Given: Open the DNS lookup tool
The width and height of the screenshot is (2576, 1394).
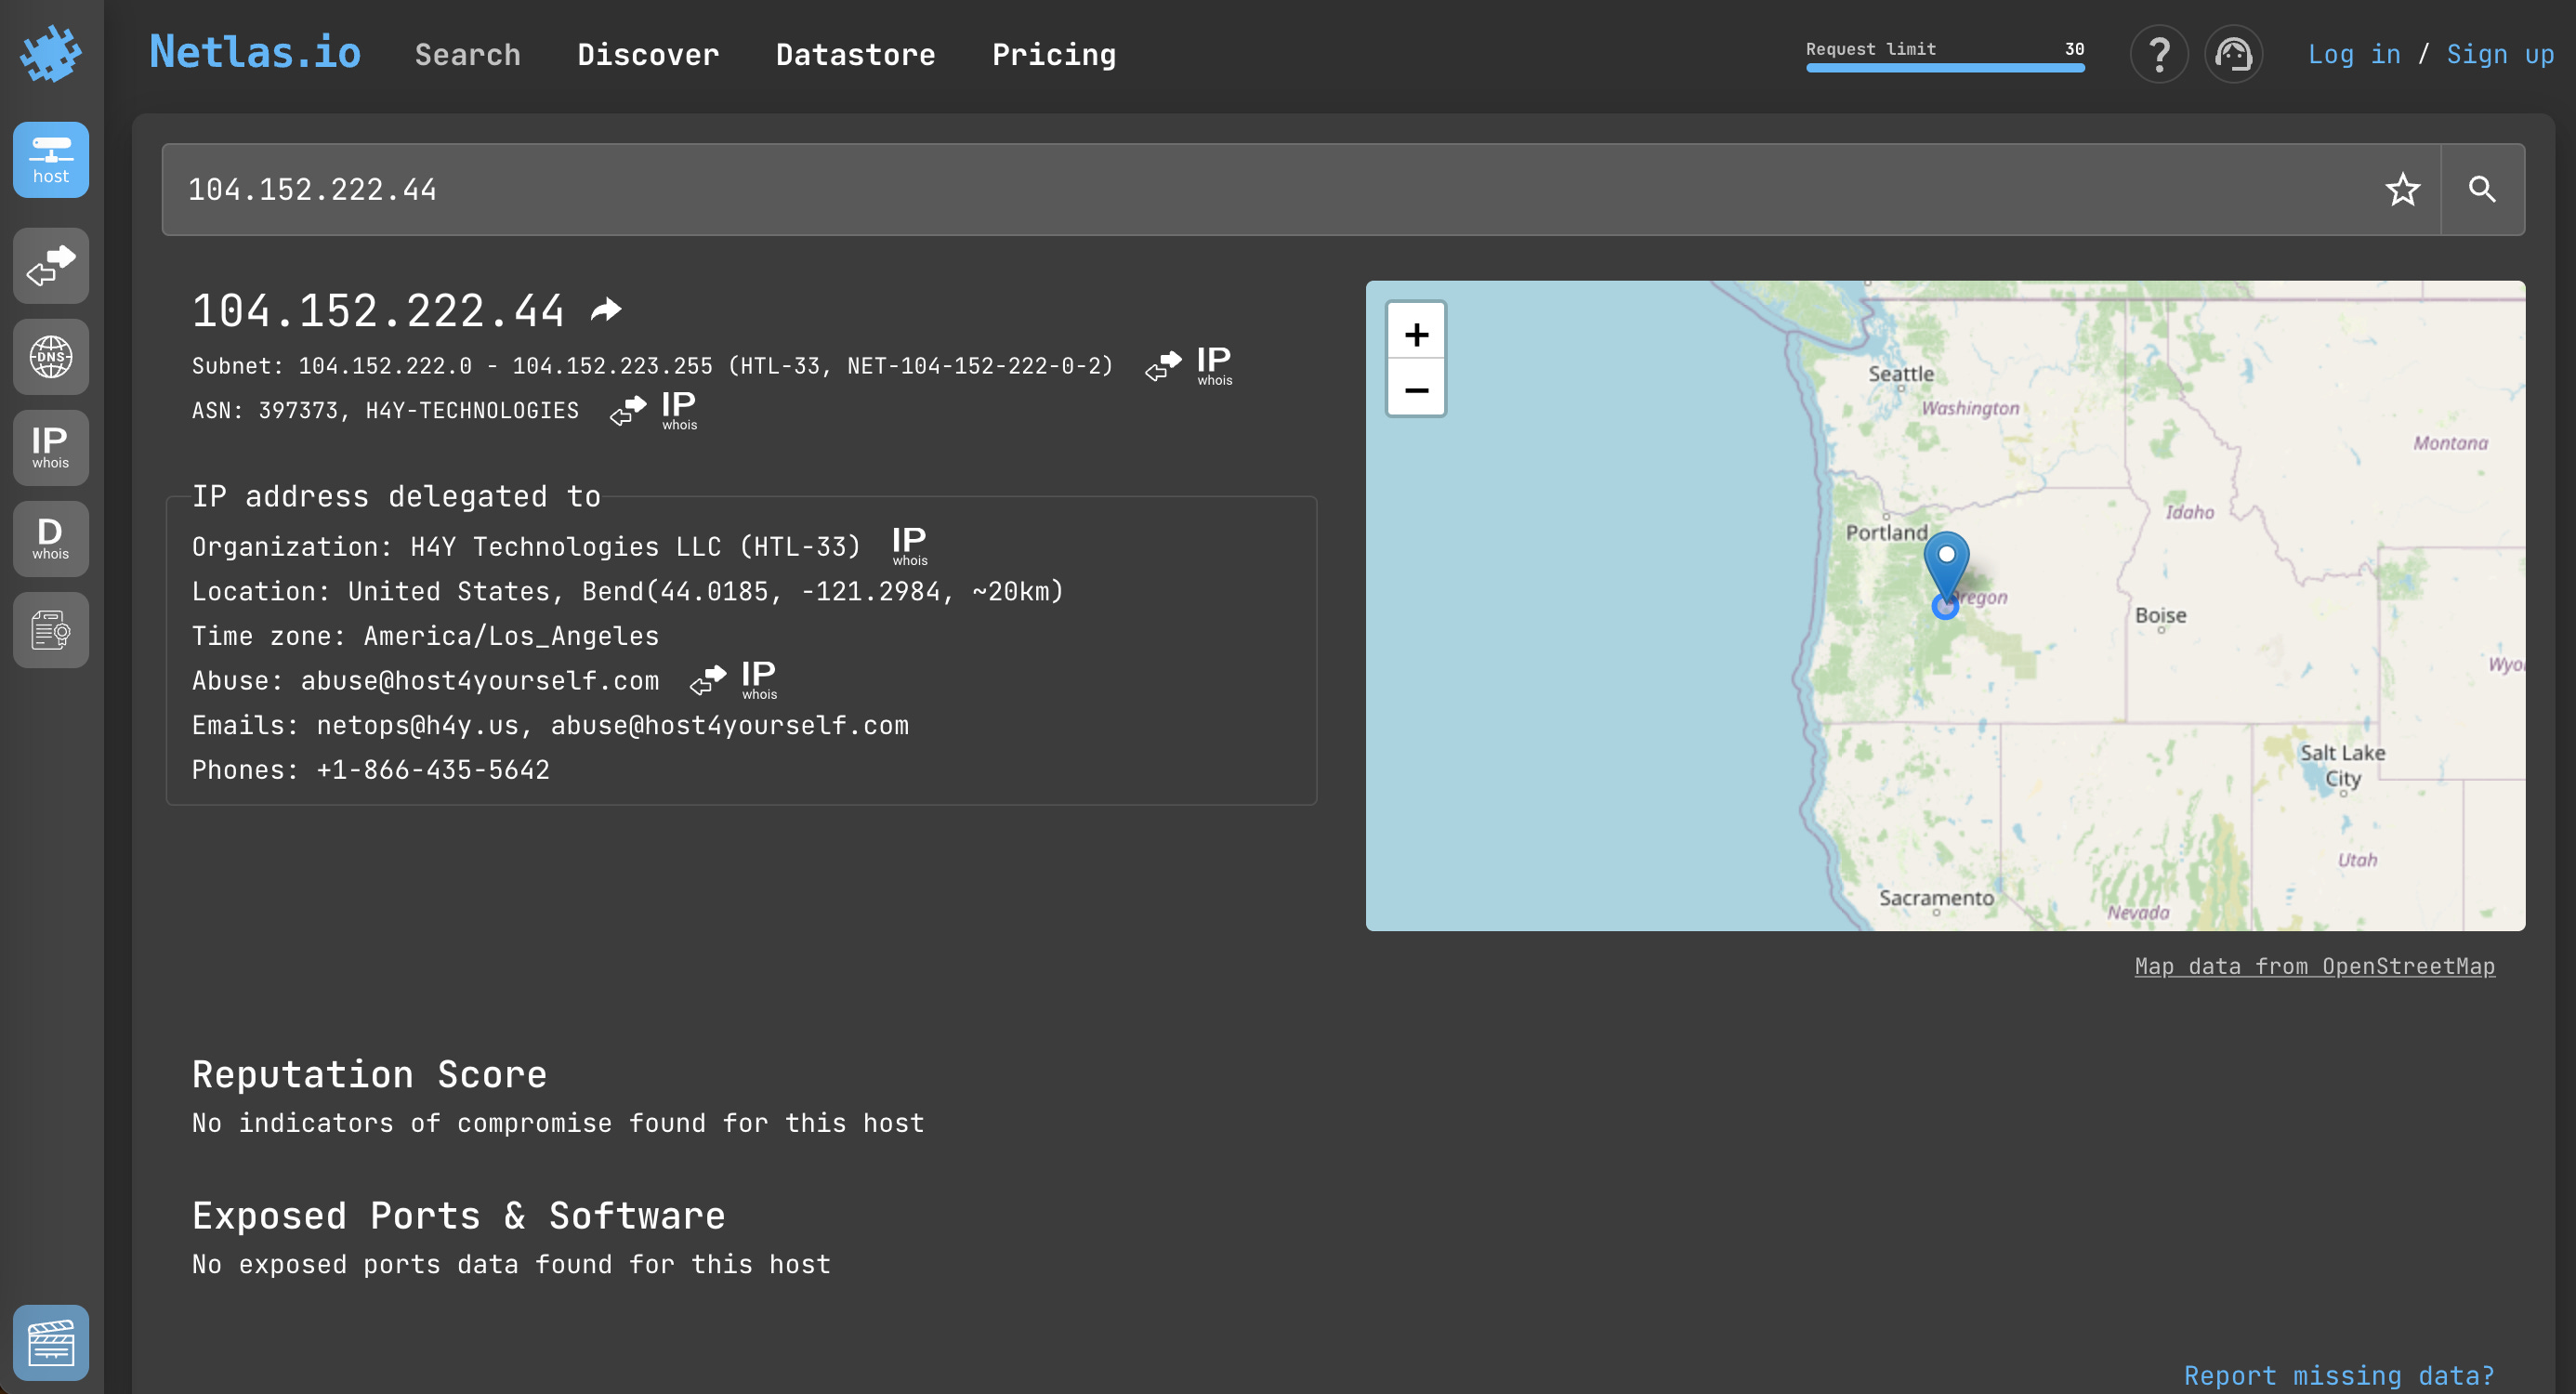Looking at the screenshot, I should [50, 356].
